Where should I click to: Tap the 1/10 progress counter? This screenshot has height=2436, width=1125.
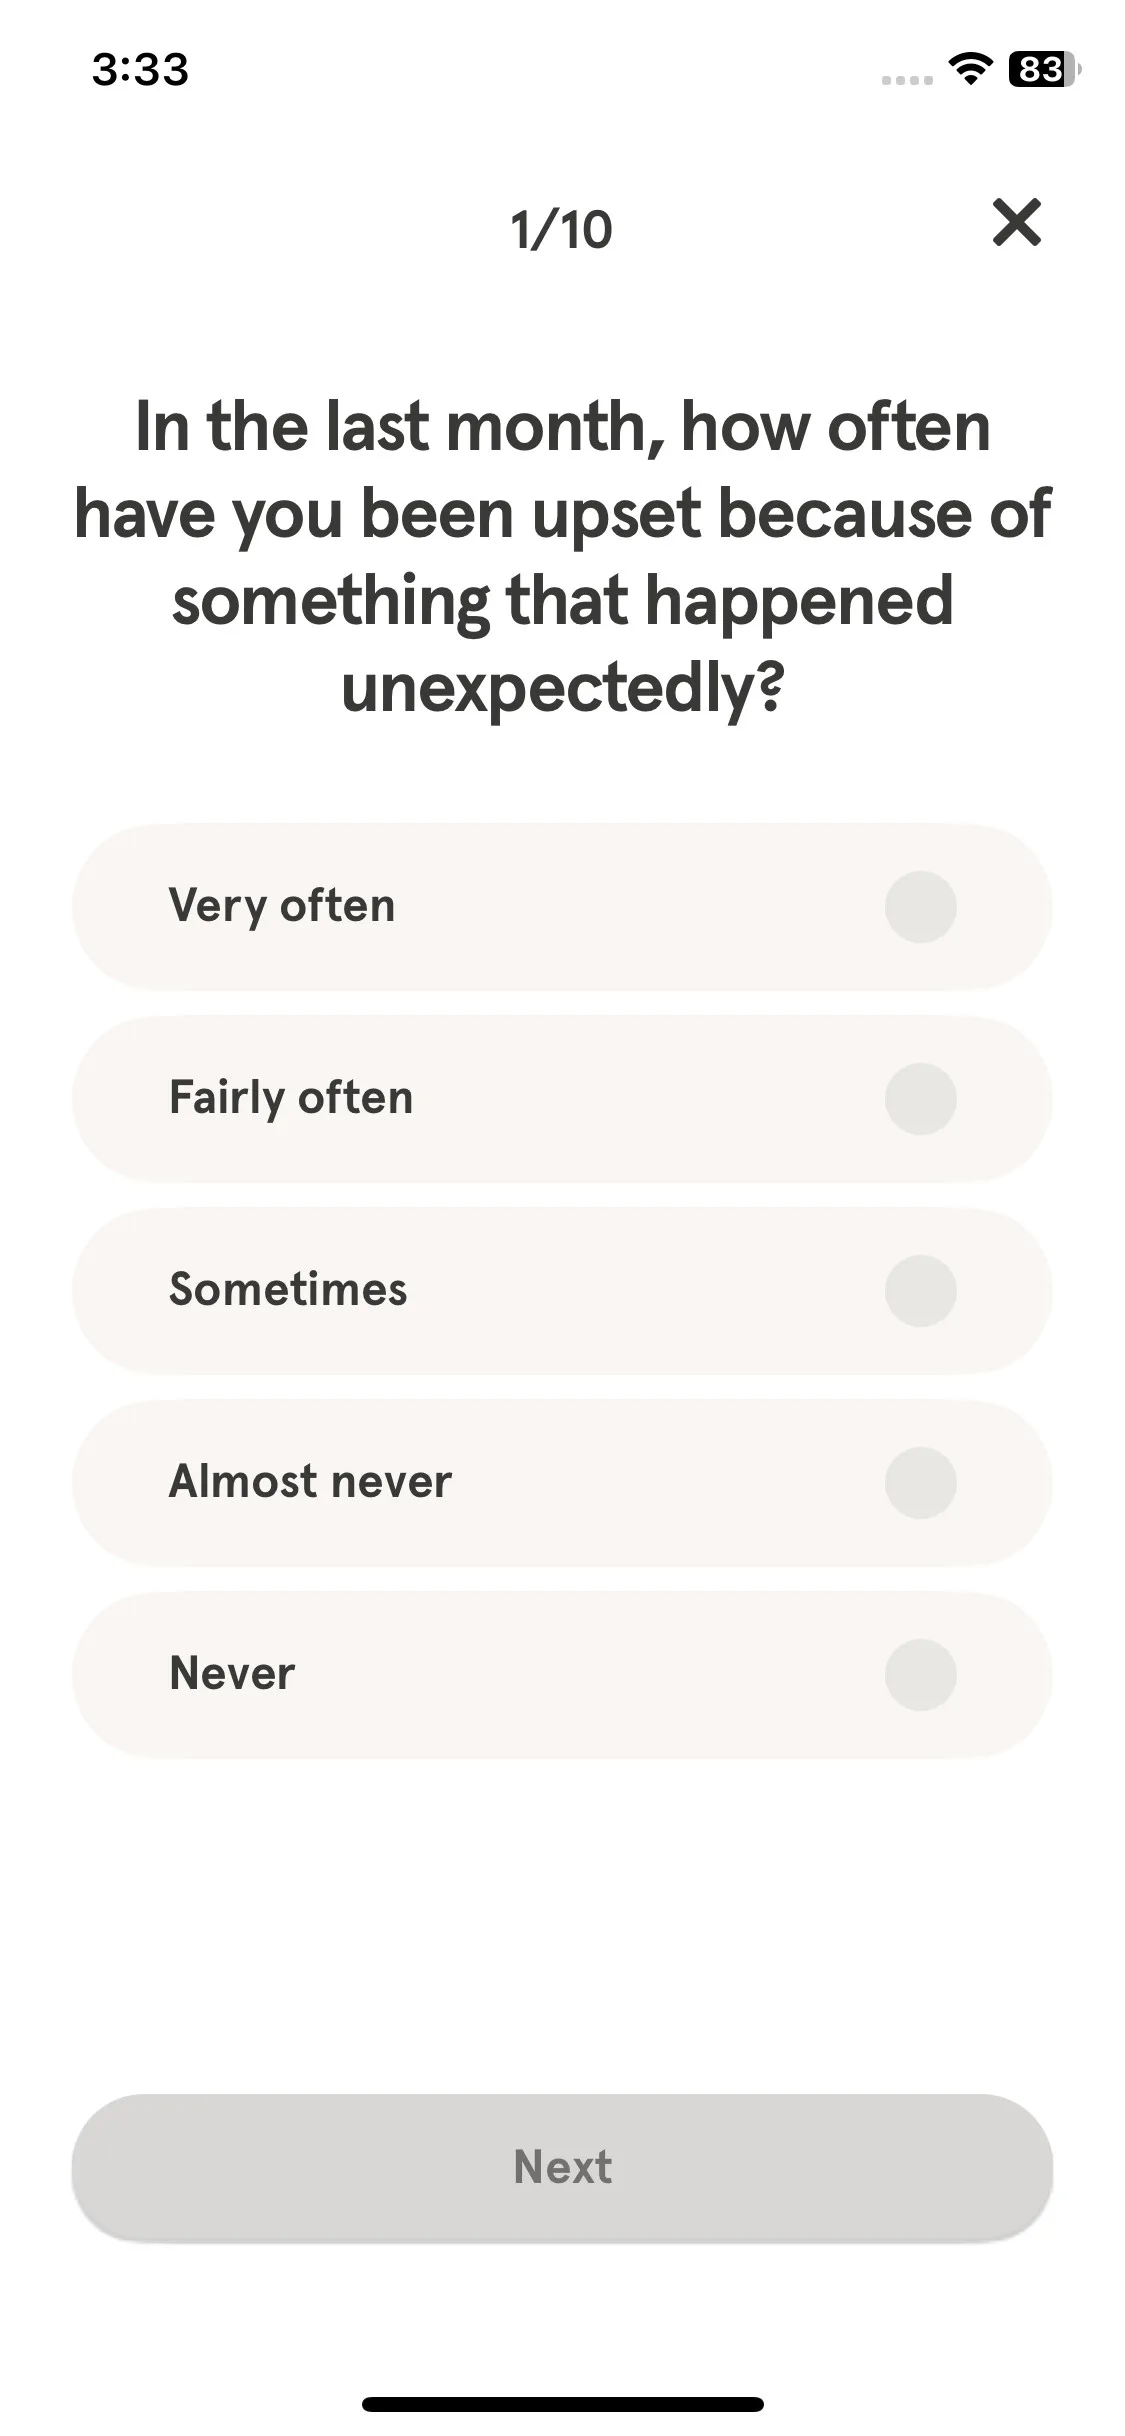coord(561,230)
